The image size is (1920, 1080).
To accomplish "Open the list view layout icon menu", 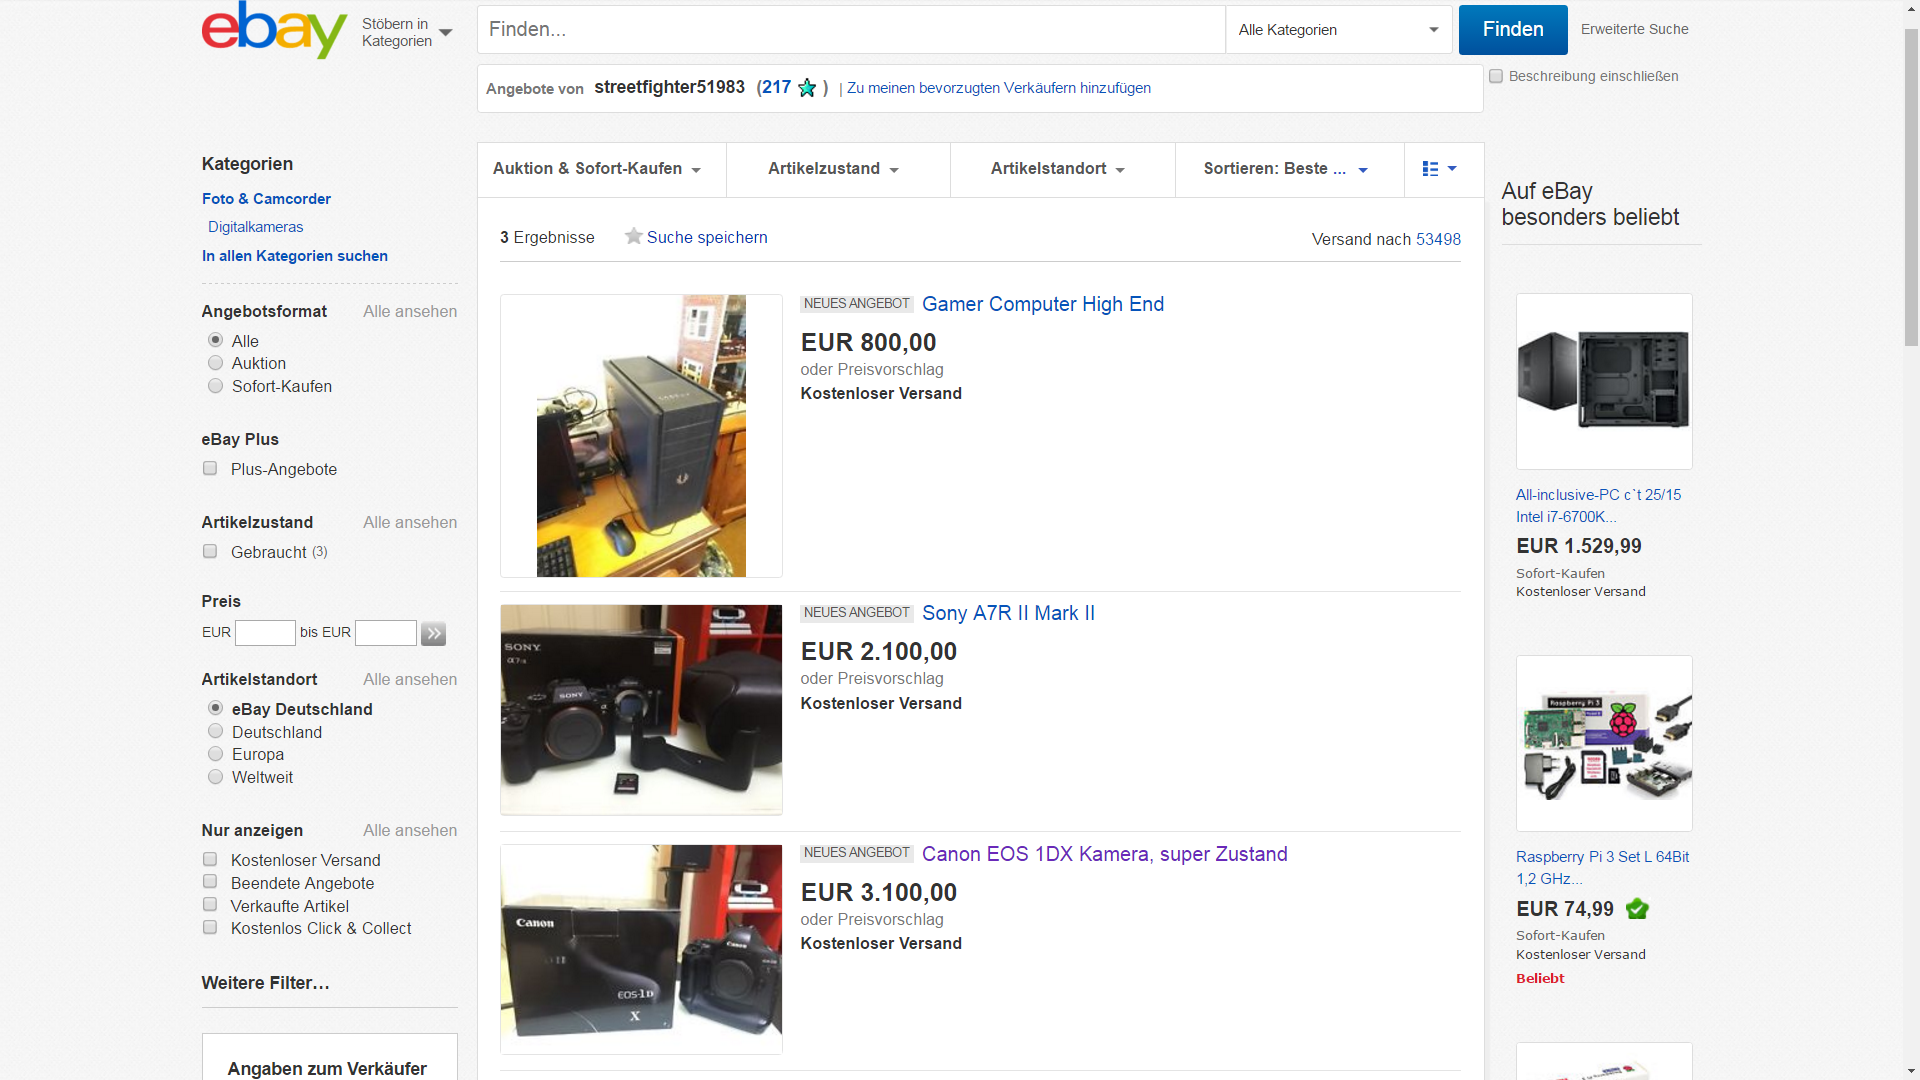I will point(1440,169).
